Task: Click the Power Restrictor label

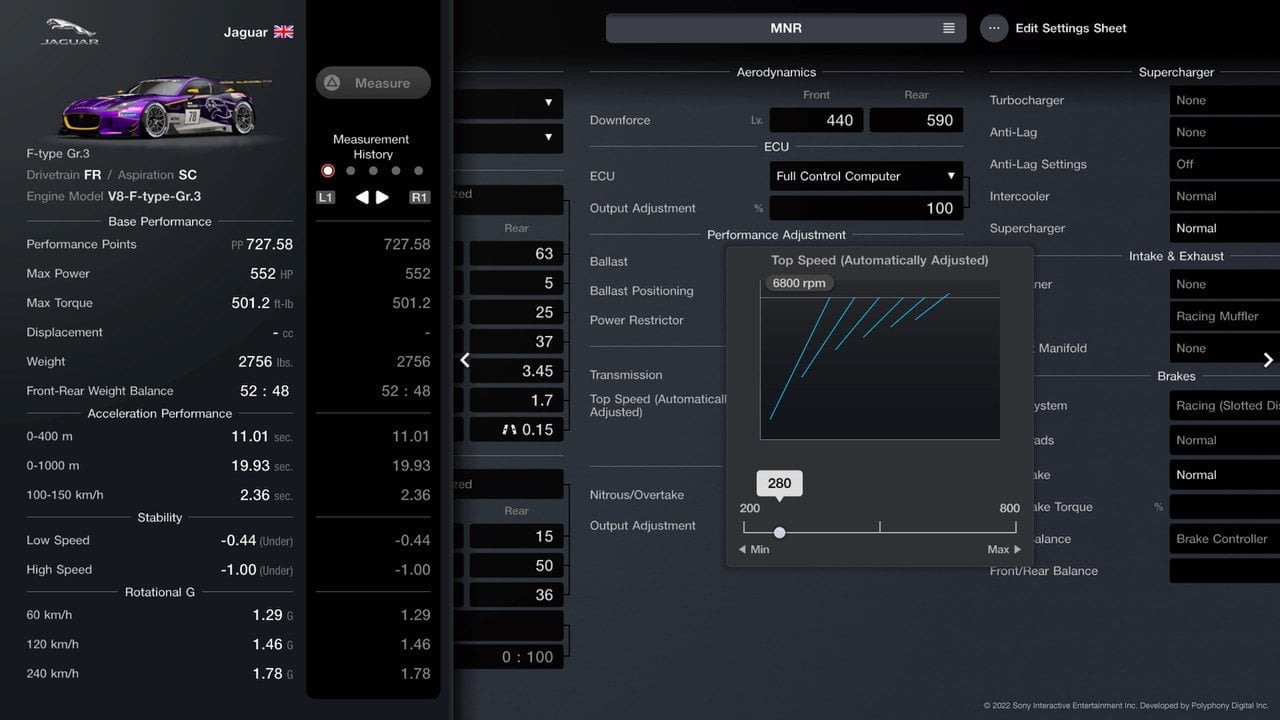Action: click(637, 320)
